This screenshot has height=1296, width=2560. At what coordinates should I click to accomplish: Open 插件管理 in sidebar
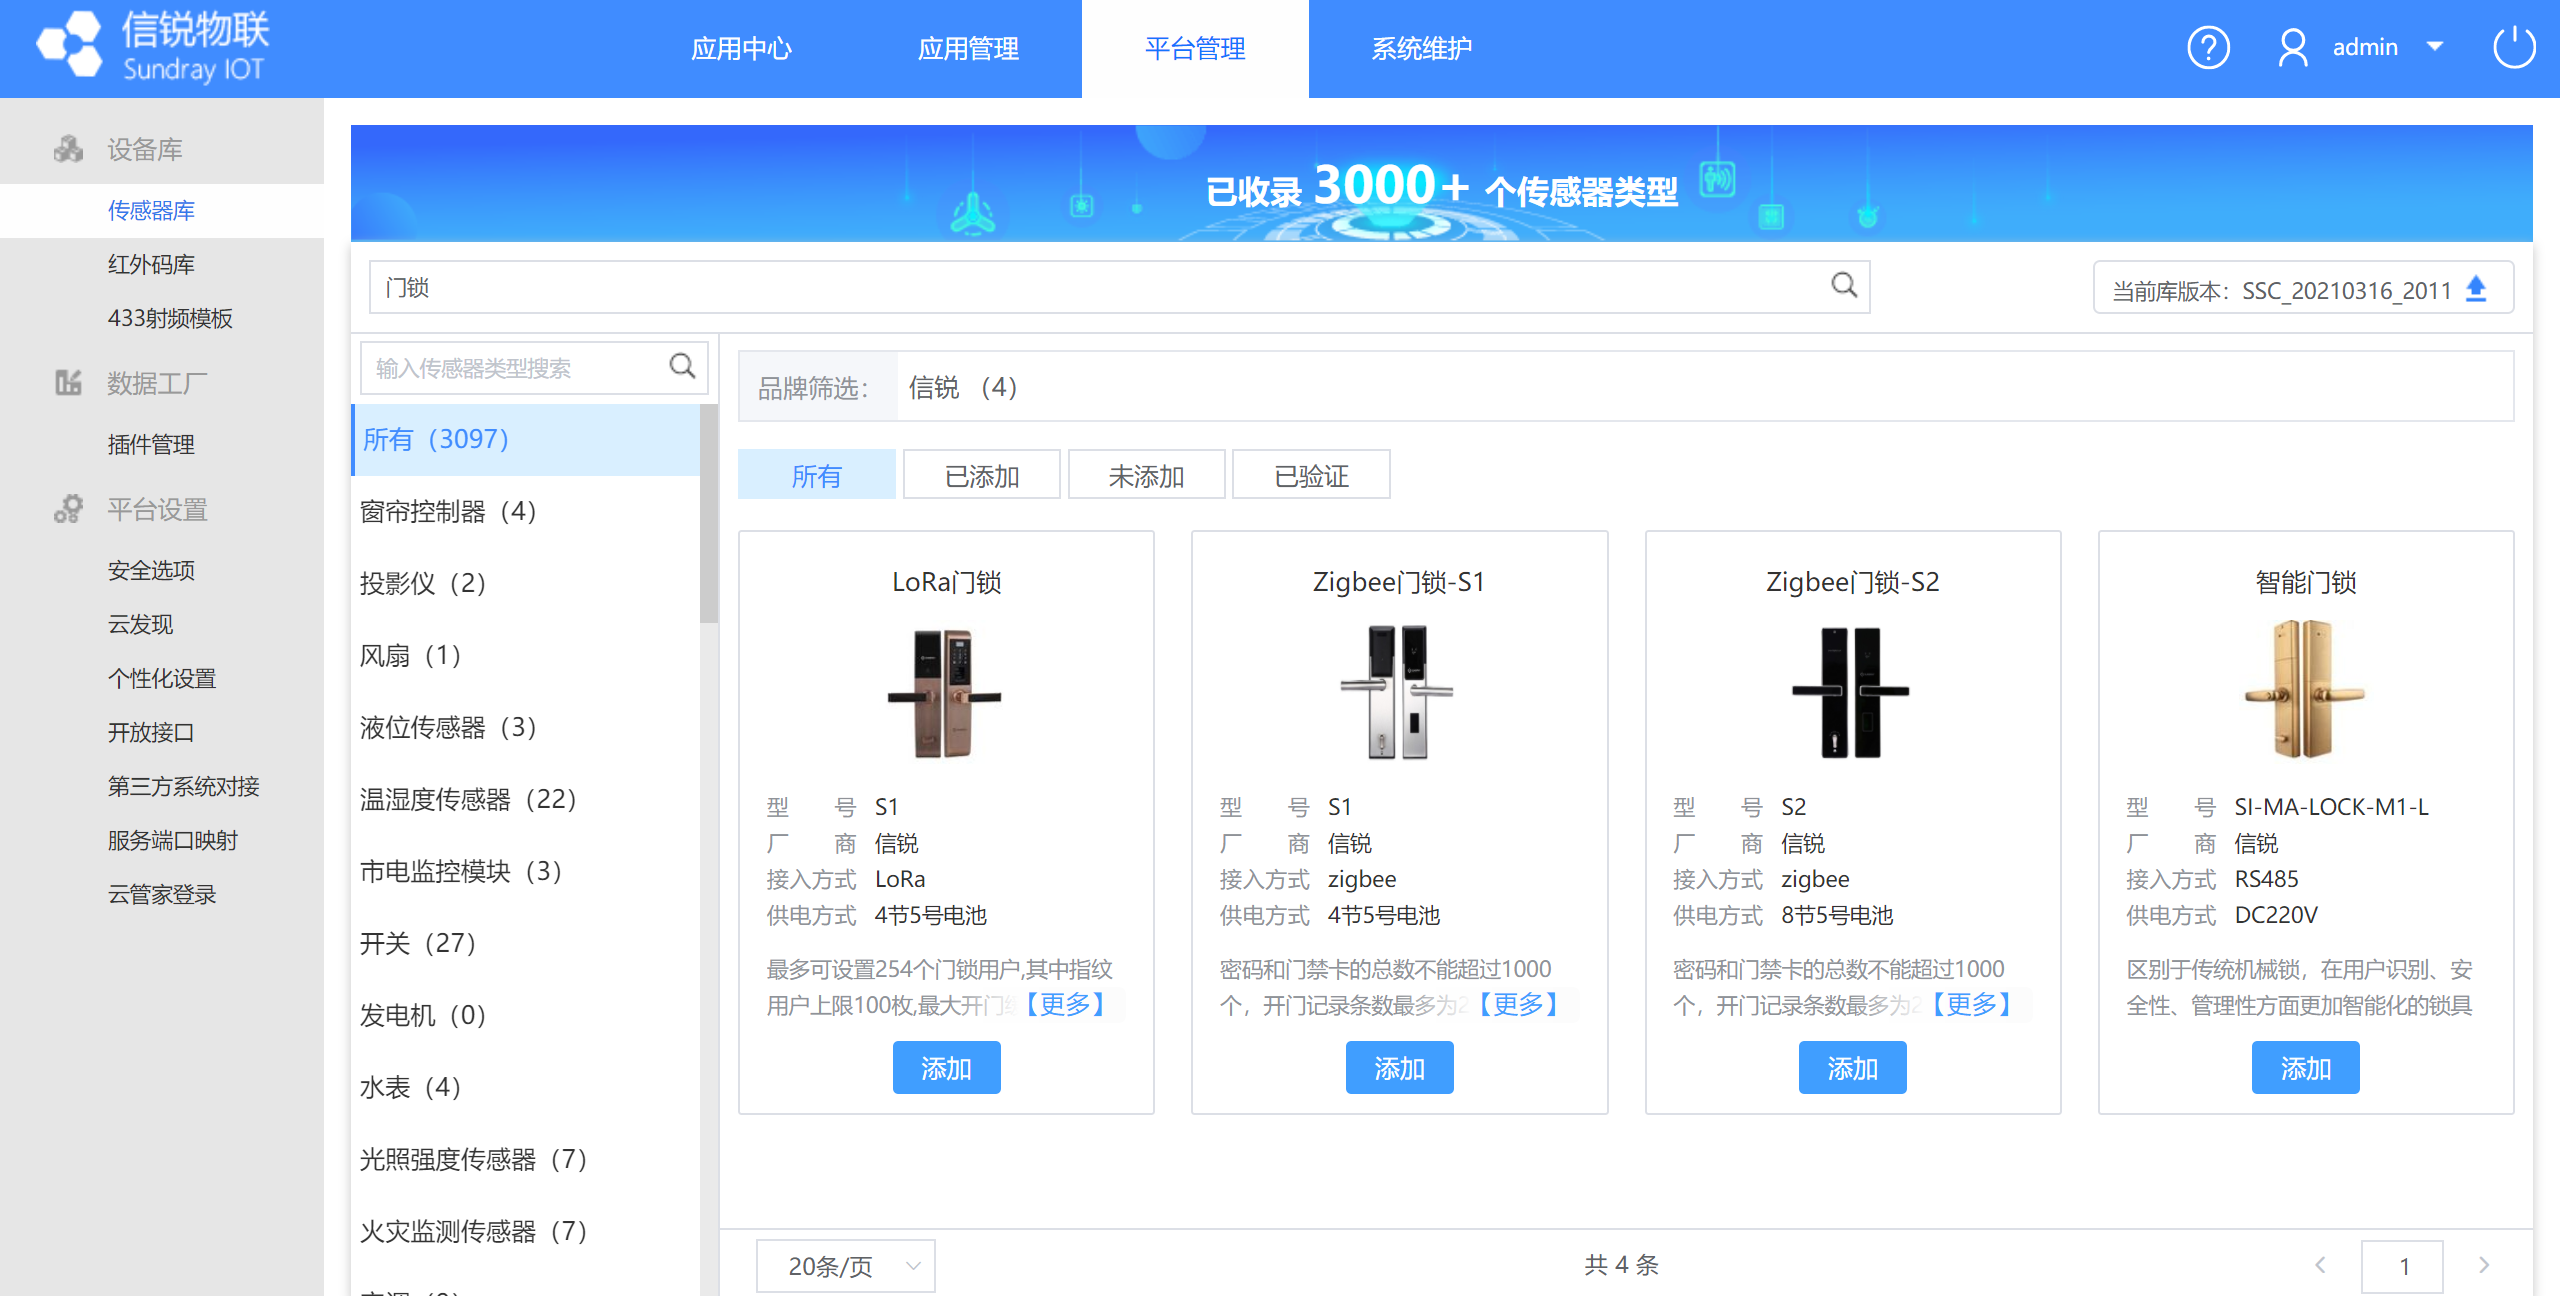pyautogui.click(x=151, y=444)
